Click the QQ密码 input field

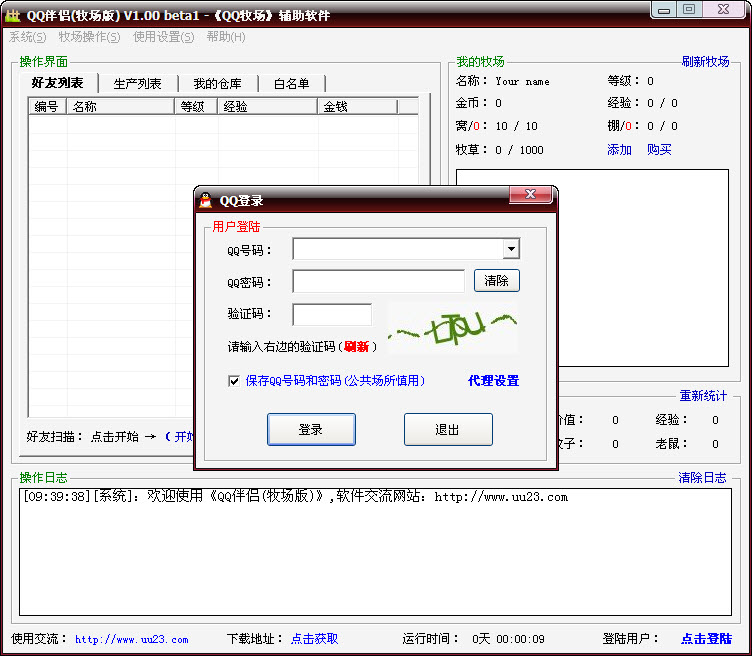point(378,281)
